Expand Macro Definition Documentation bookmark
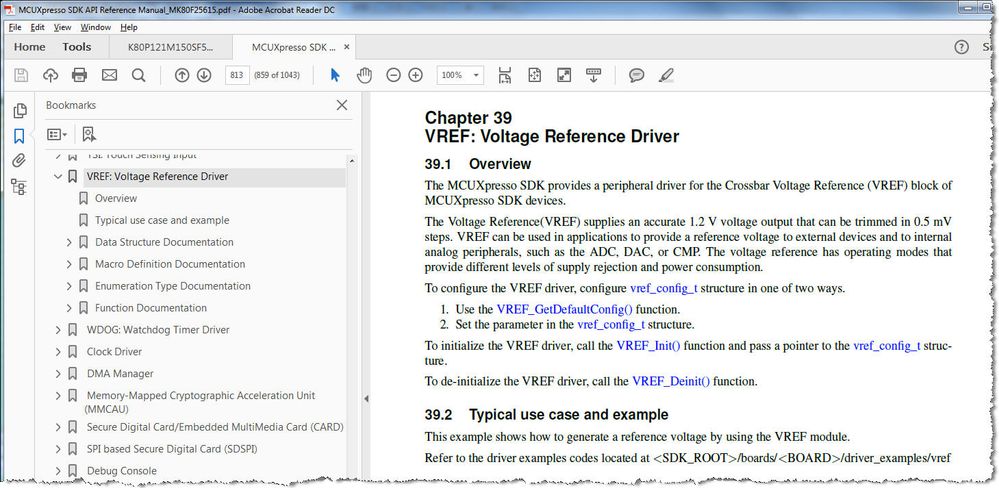The height and width of the screenshot is (488, 999). point(69,264)
